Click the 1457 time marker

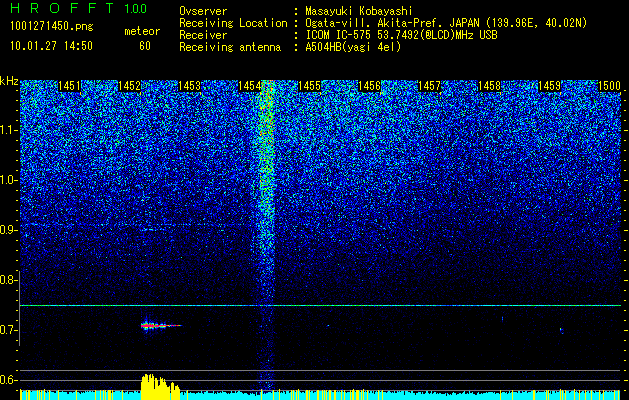(x=429, y=86)
